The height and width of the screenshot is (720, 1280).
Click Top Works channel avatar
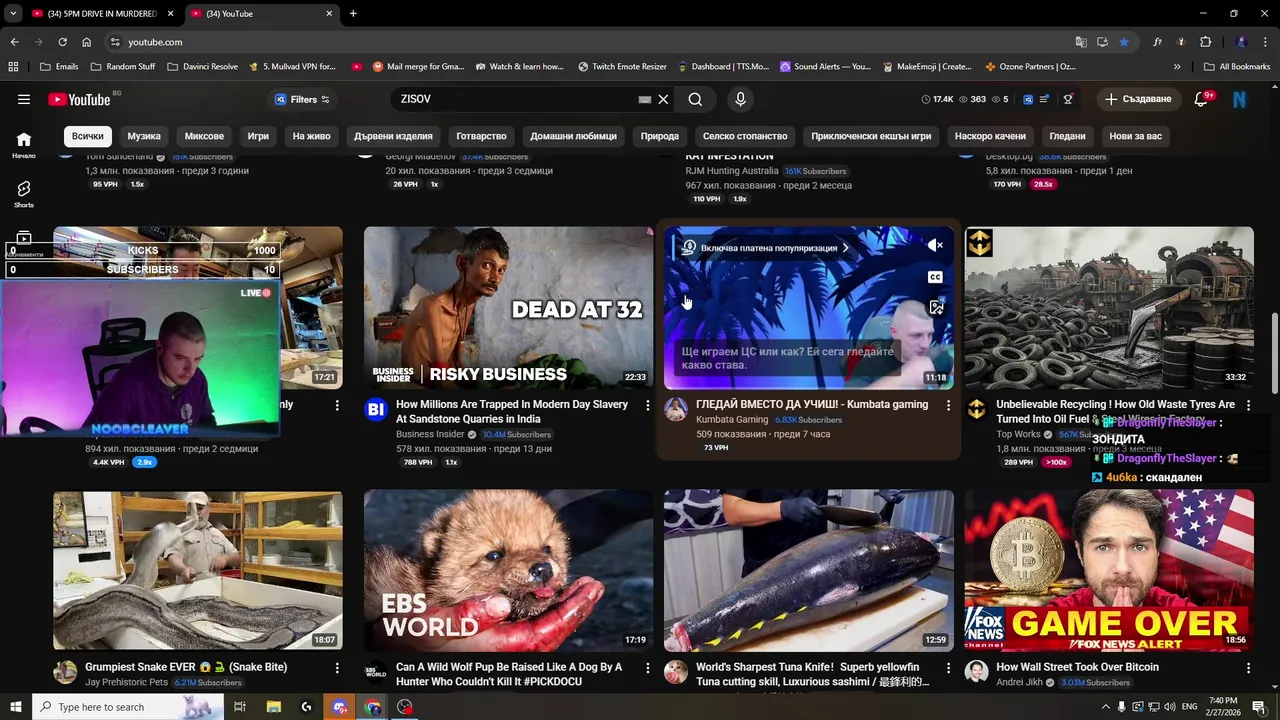976,408
